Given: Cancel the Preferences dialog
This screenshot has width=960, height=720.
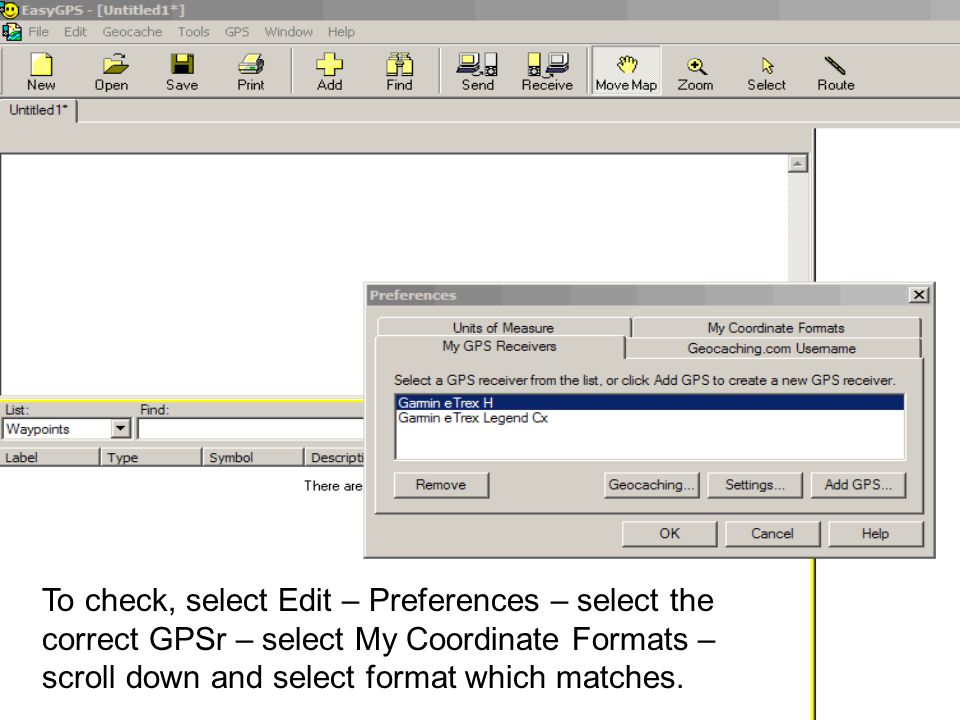Looking at the screenshot, I should 773,534.
